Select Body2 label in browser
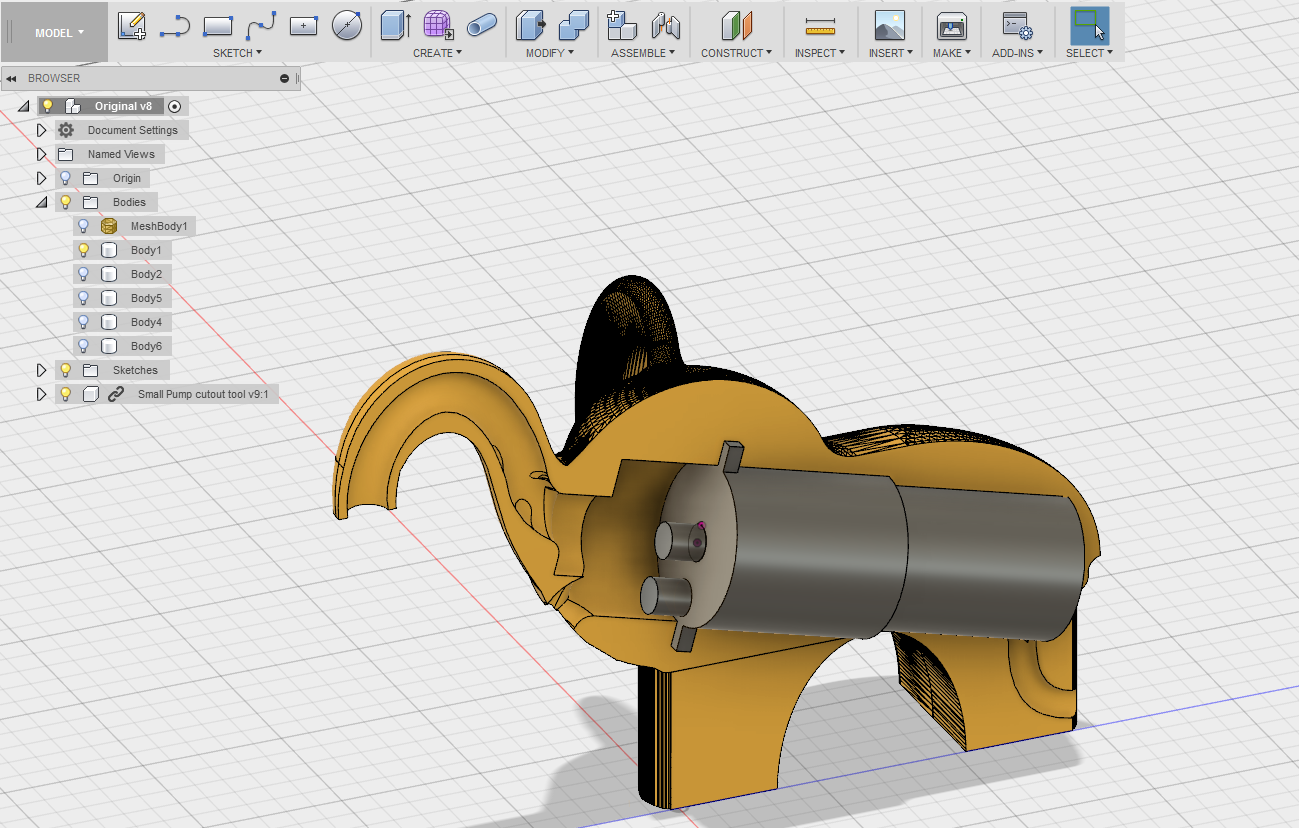Image resolution: width=1299 pixels, height=828 pixels. [146, 274]
